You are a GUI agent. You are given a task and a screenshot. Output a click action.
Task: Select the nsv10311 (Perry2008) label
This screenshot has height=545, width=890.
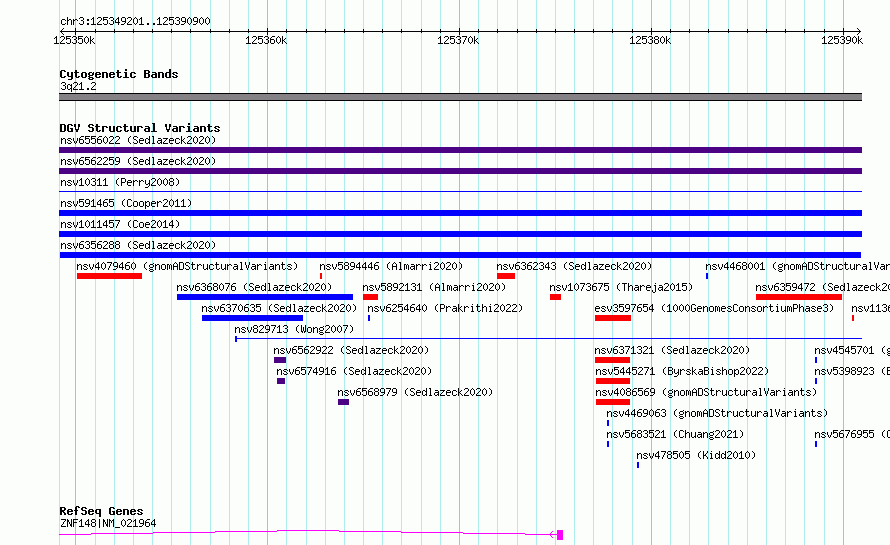coord(120,182)
